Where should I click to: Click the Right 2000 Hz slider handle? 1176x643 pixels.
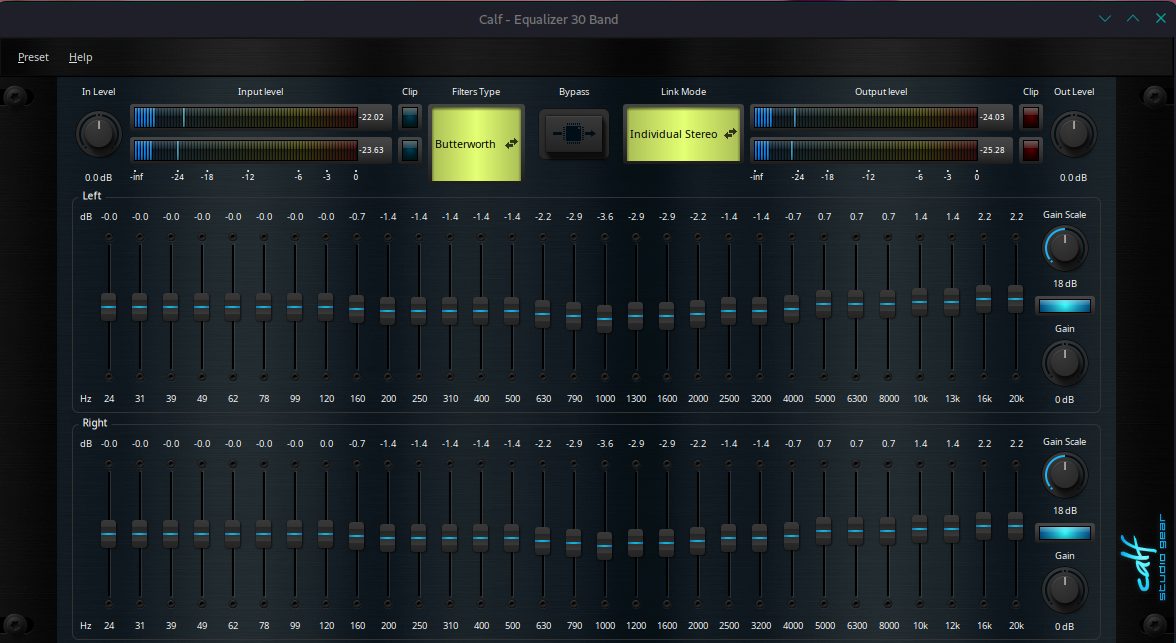(698, 541)
